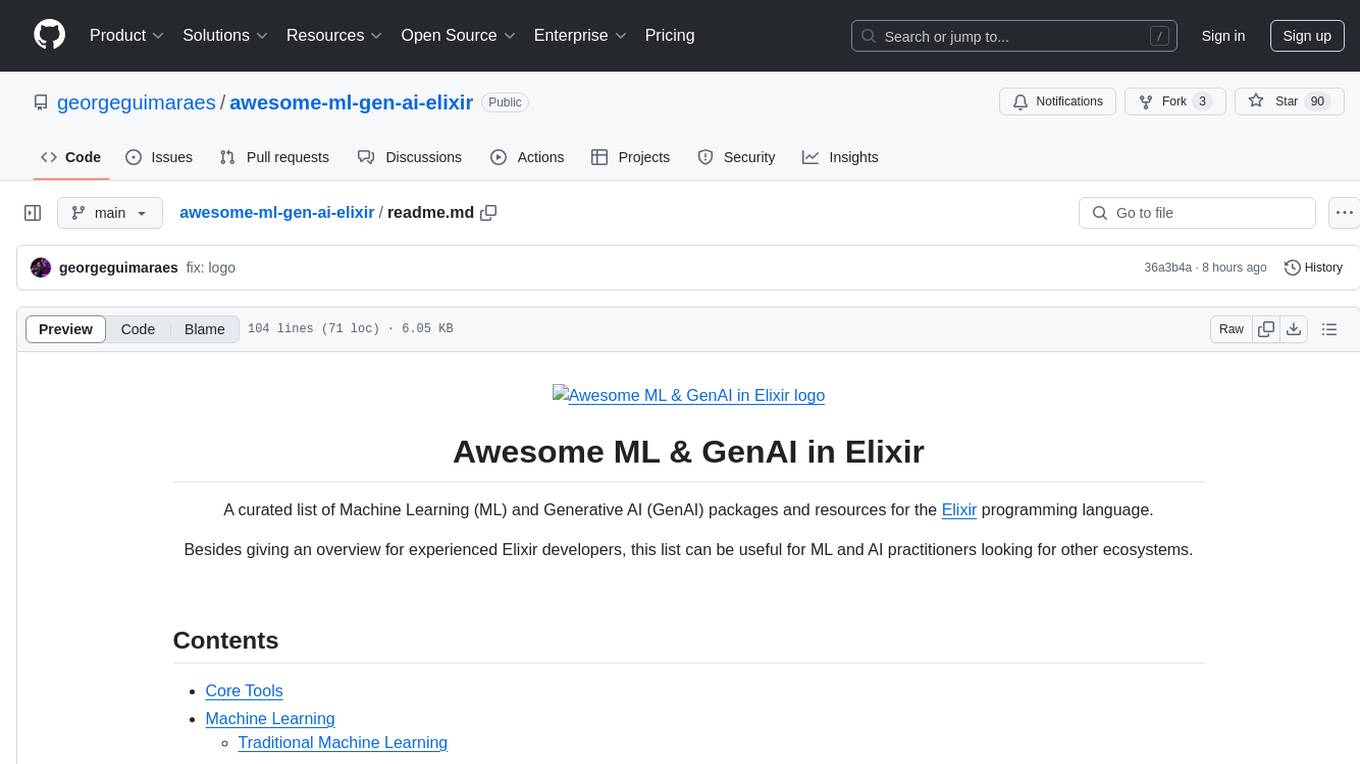This screenshot has height=764, width=1360.
Task: Jump to Traditional Machine Learning section
Action: click(x=343, y=743)
